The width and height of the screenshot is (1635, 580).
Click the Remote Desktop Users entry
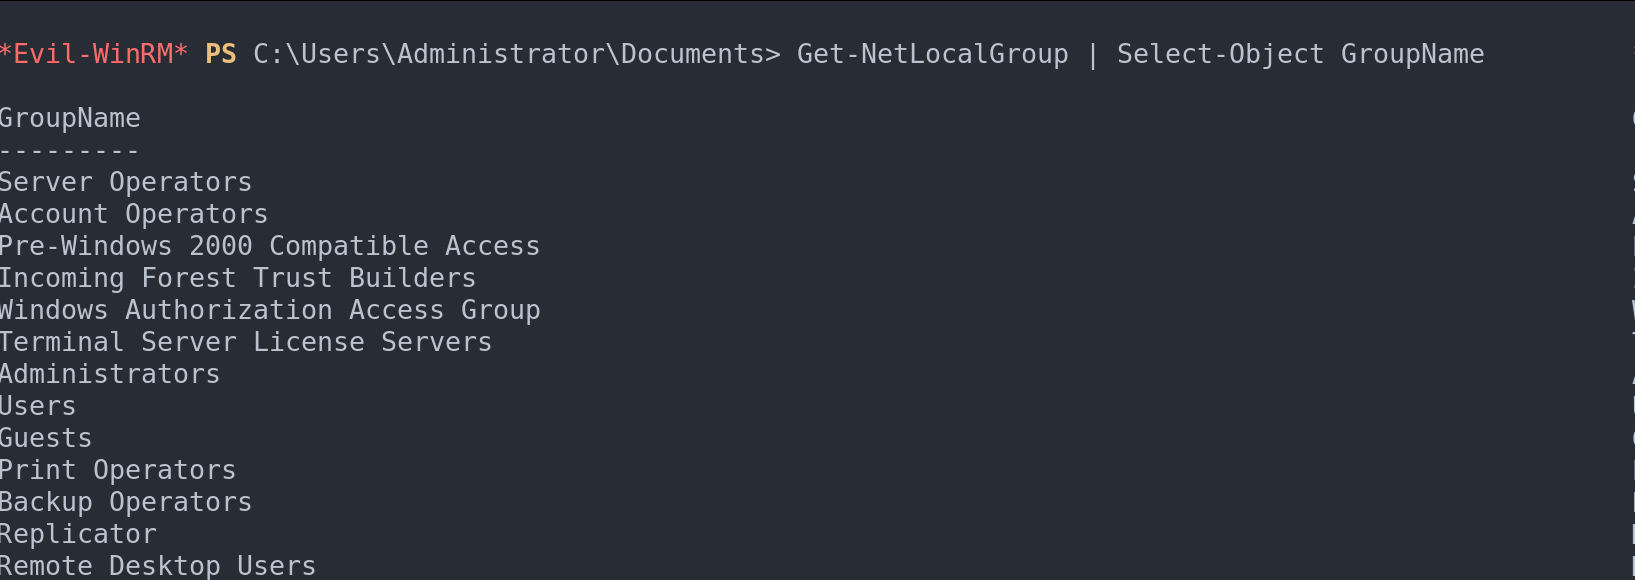(x=158, y=565)
